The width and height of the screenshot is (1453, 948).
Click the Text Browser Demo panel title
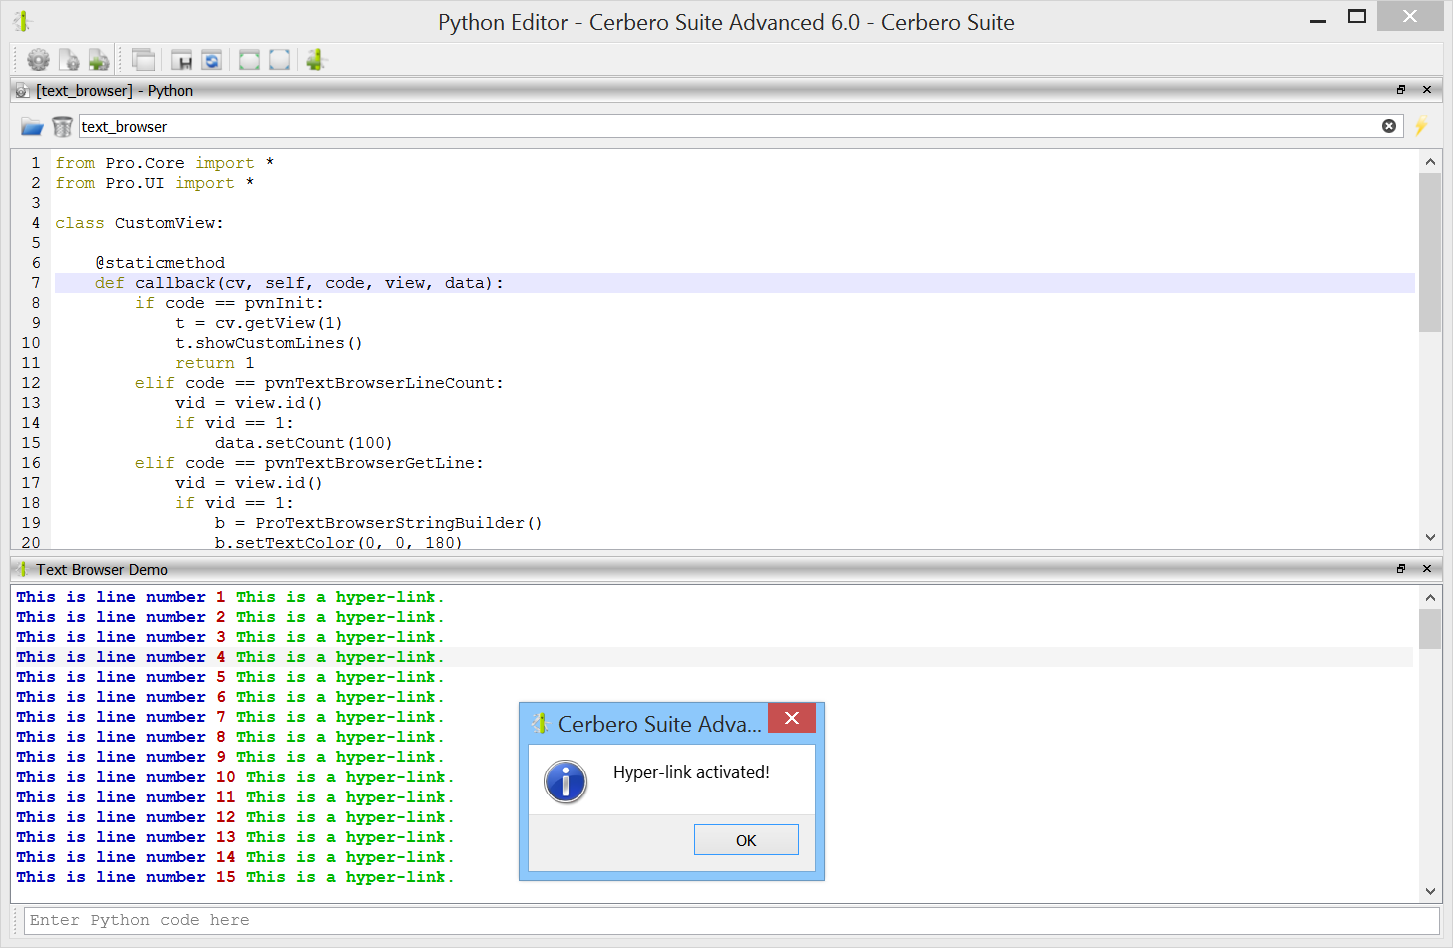pyautogui.click(x=102, y=569)
